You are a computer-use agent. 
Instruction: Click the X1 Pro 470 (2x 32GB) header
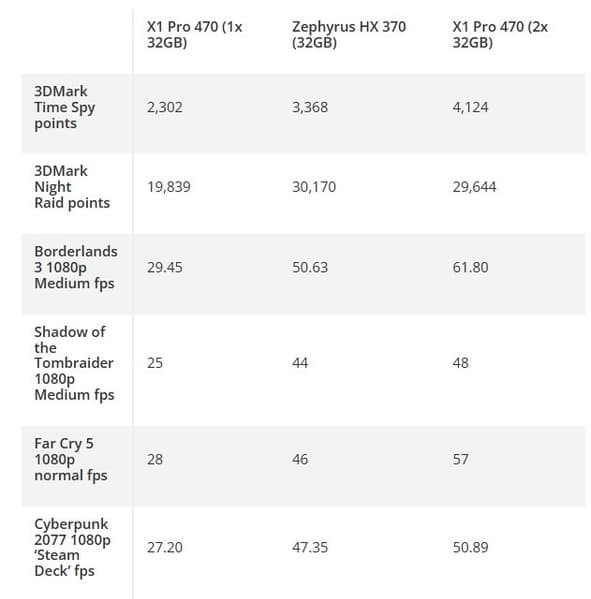point(500,34)
